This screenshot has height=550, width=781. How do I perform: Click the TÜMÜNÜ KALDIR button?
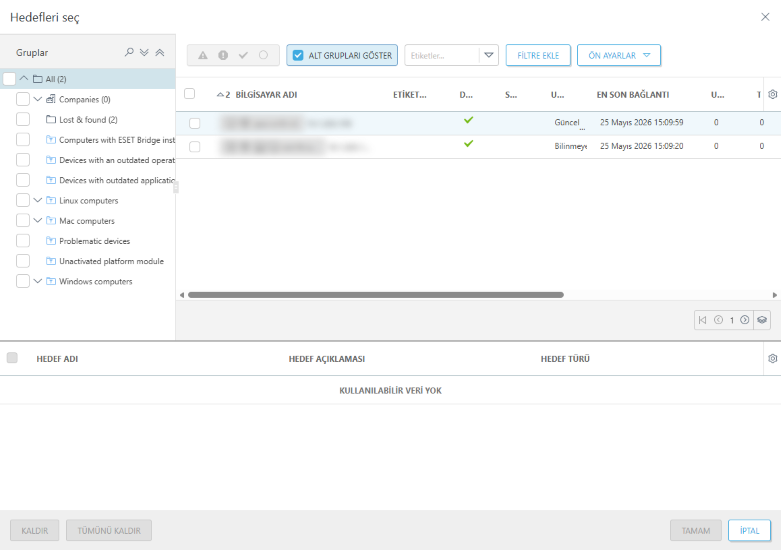pos(109,531)
